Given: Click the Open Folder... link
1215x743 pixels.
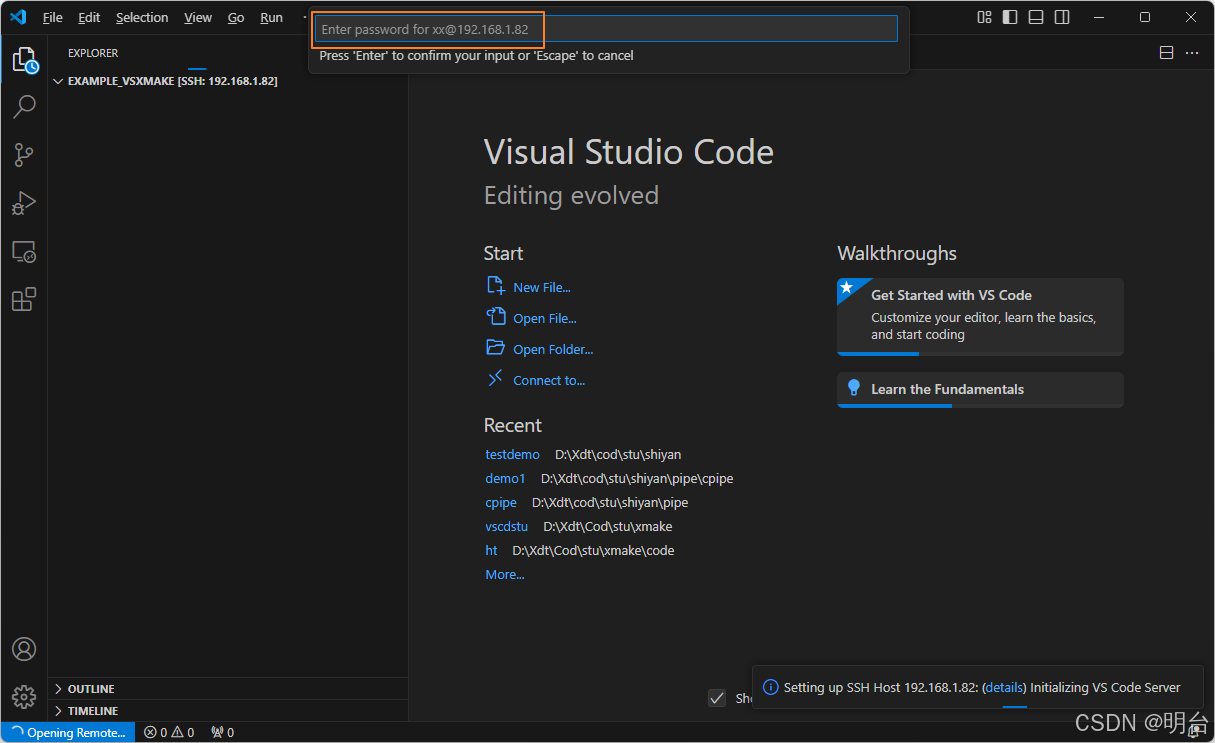Looking at the screenshot, I should pos(553,349).
